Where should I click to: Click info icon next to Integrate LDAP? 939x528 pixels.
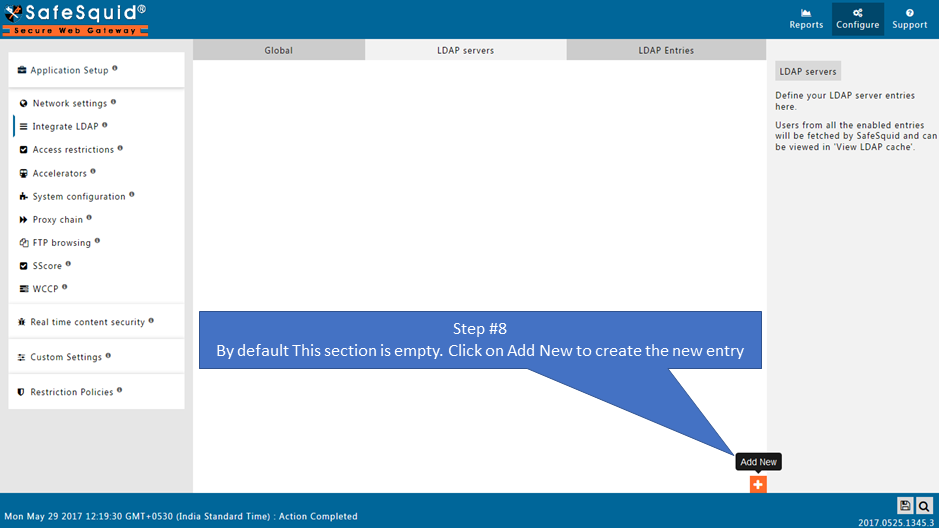pos(104,125)
